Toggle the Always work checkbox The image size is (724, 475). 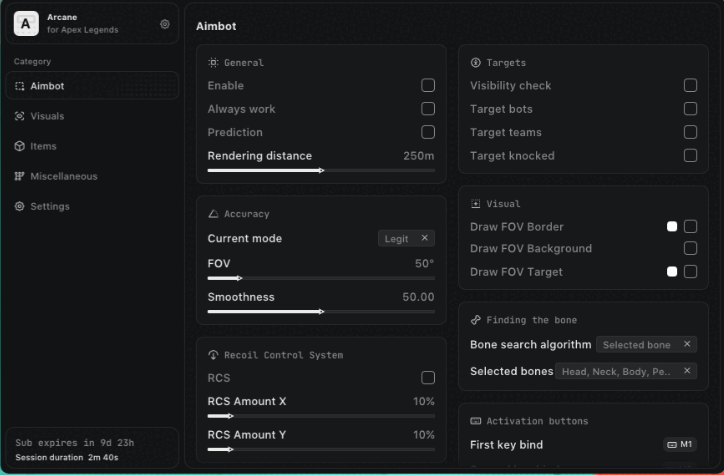(428, 108)
